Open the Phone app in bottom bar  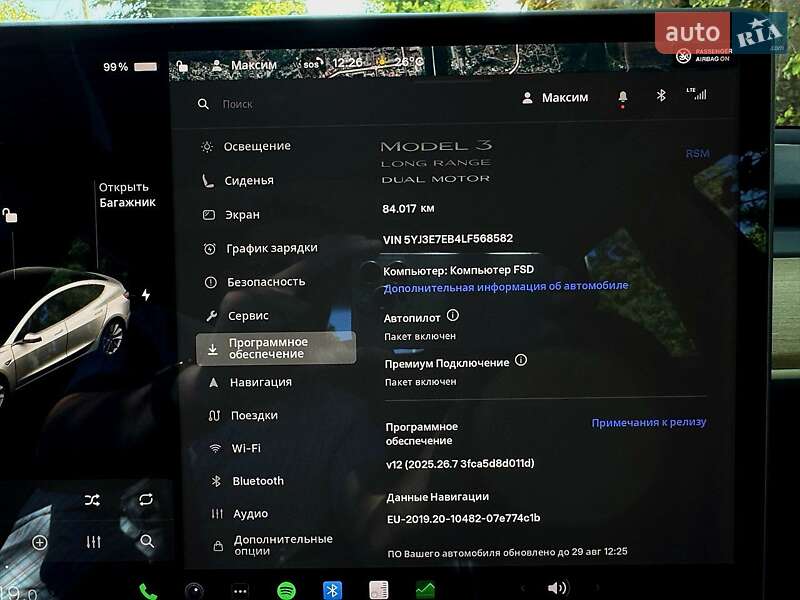pos(148,590)
